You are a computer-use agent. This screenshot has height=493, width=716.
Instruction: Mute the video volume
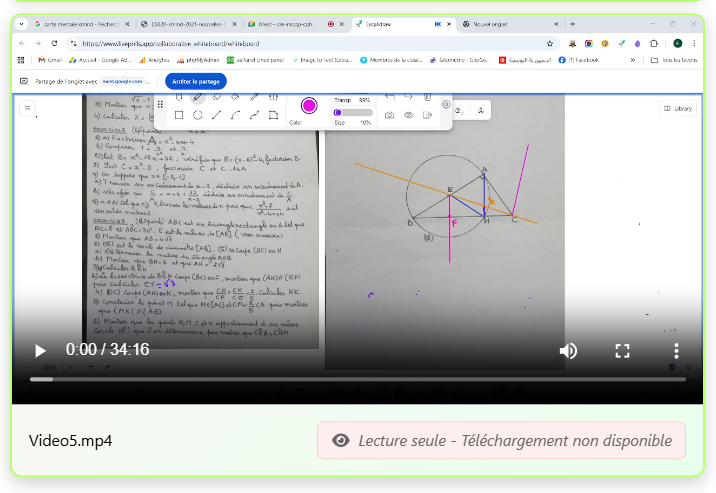[x=568, y=350]
